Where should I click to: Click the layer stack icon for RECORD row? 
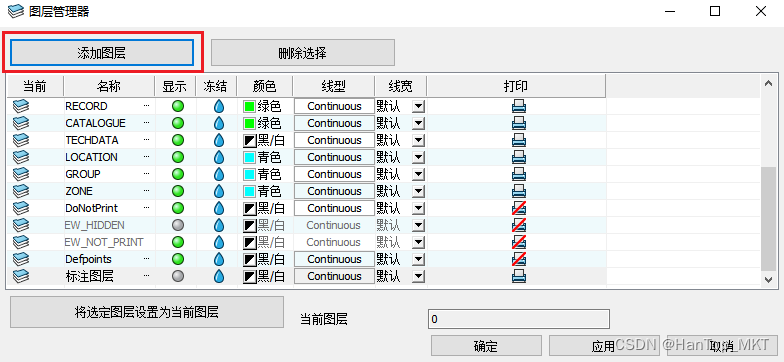(21, 106)
